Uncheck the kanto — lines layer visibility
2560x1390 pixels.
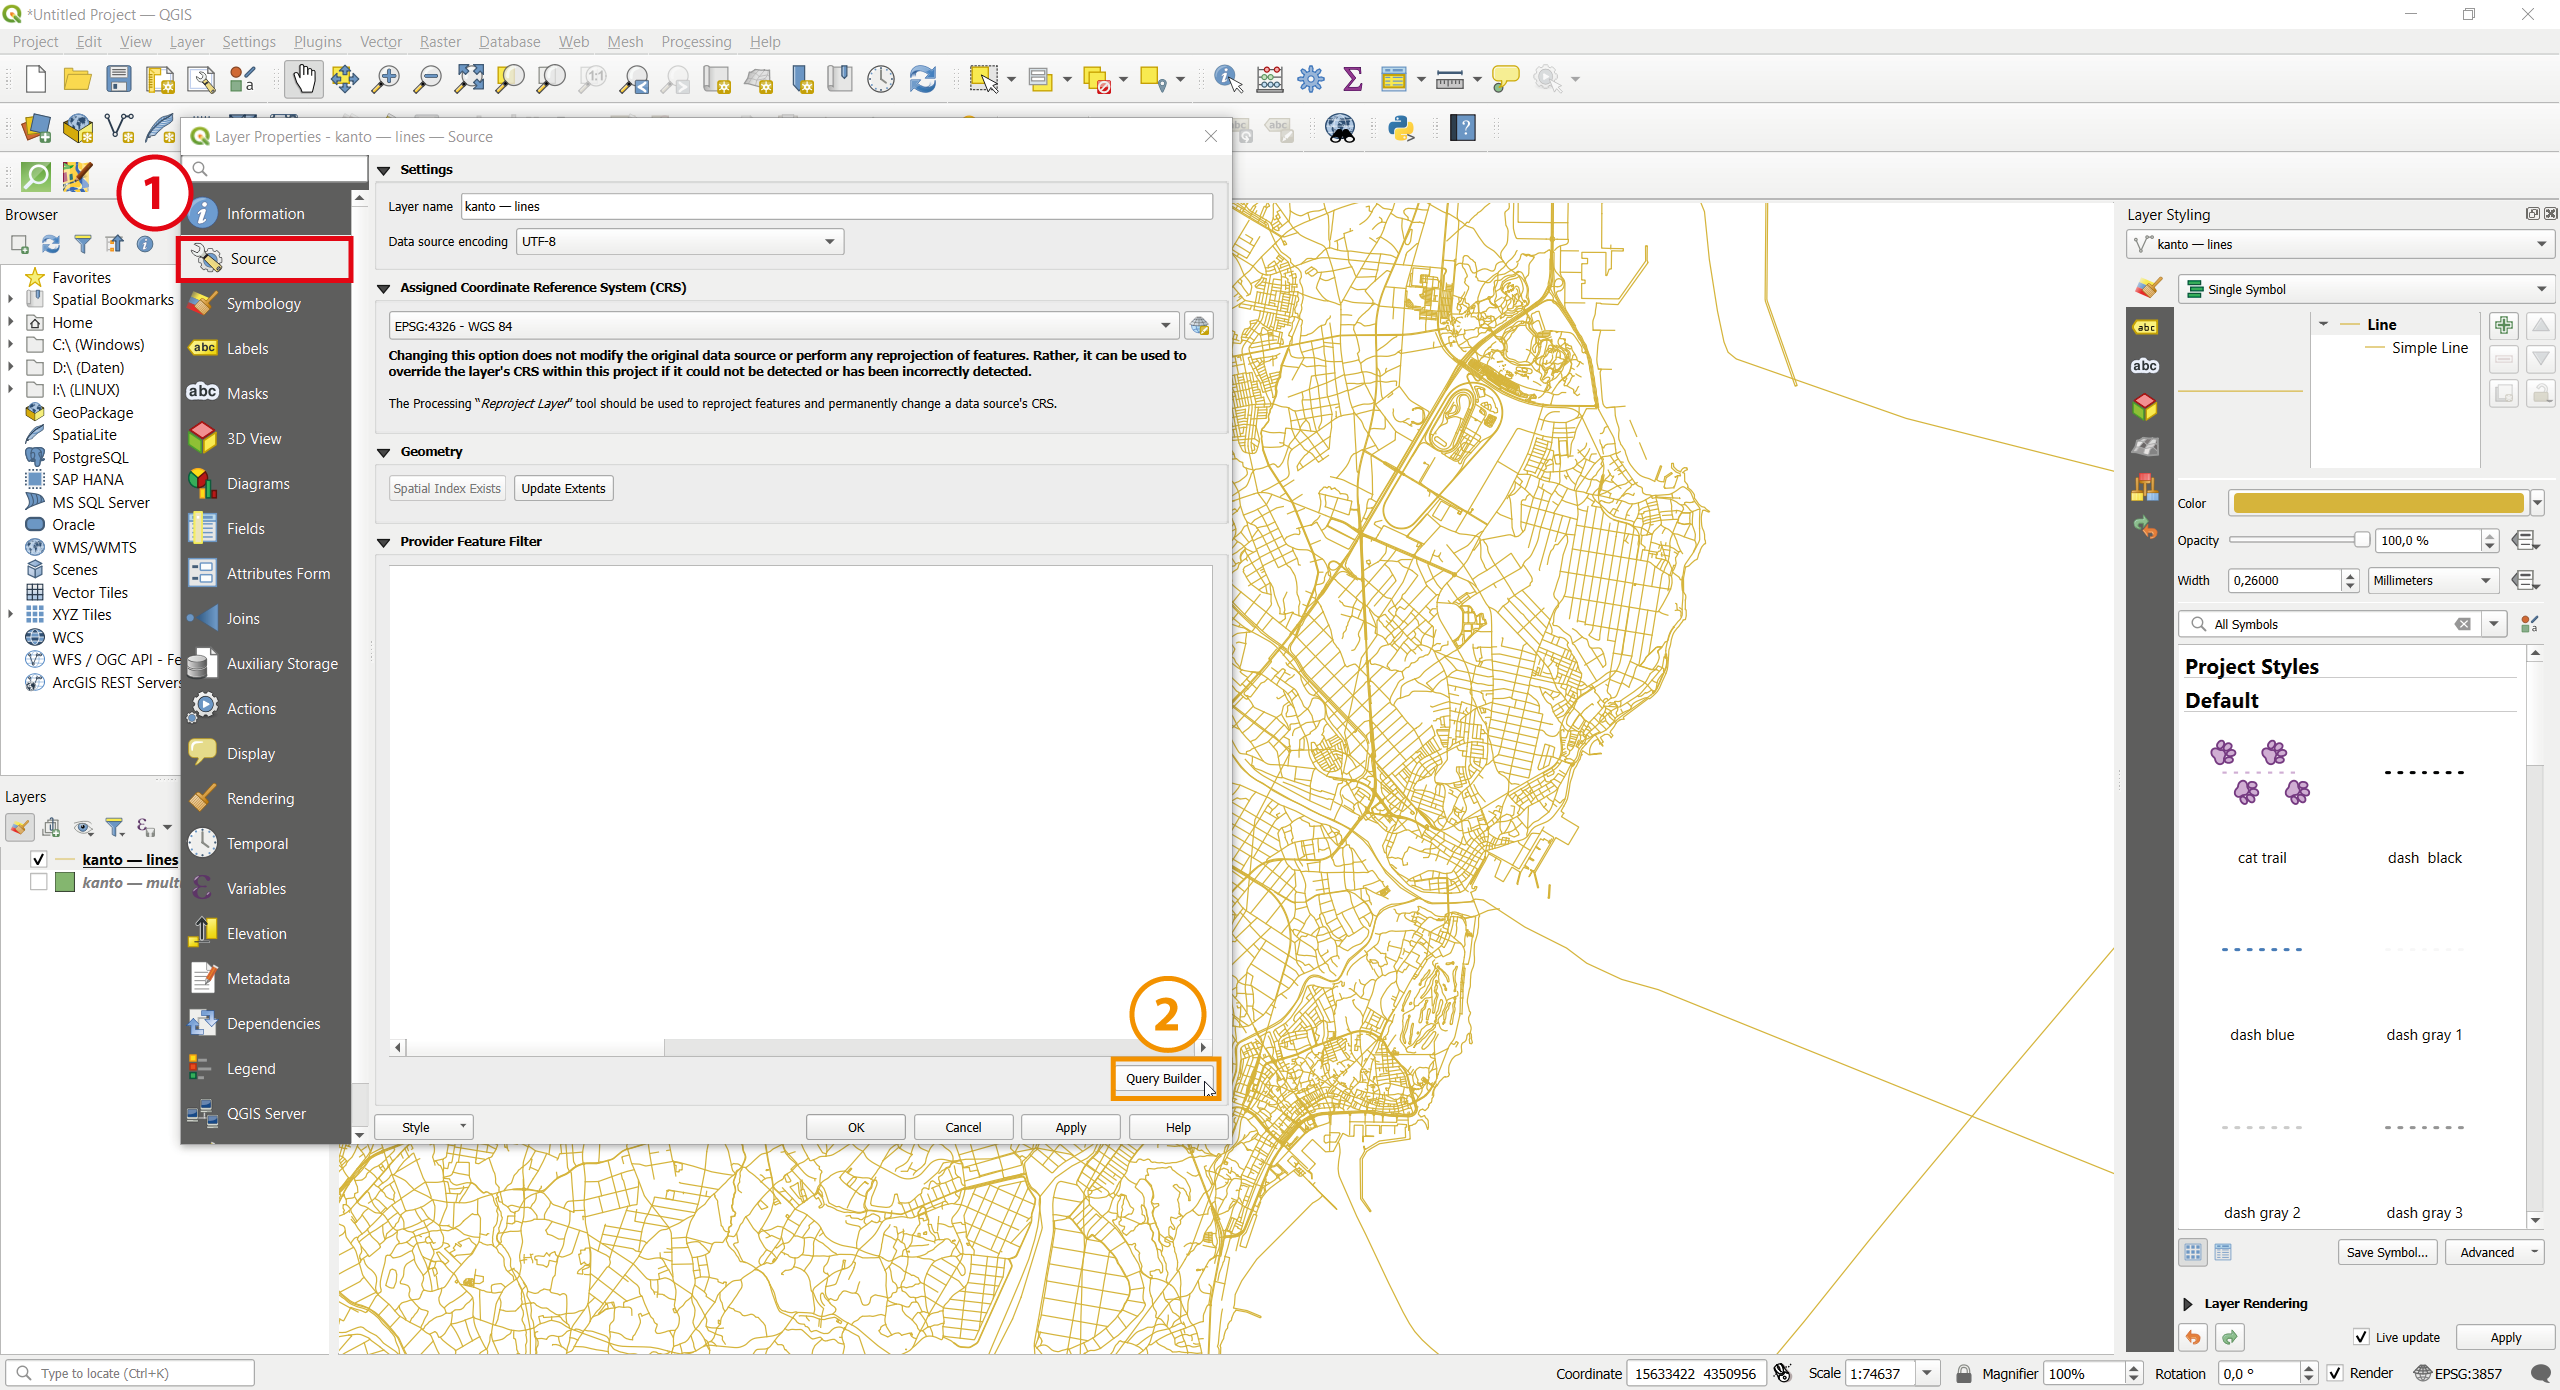(x=38, y=859)
